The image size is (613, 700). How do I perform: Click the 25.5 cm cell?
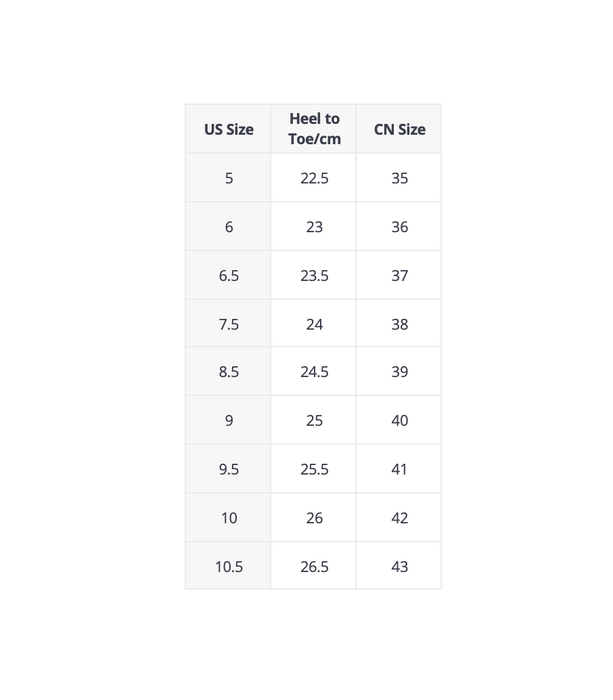tap(313, 469)
